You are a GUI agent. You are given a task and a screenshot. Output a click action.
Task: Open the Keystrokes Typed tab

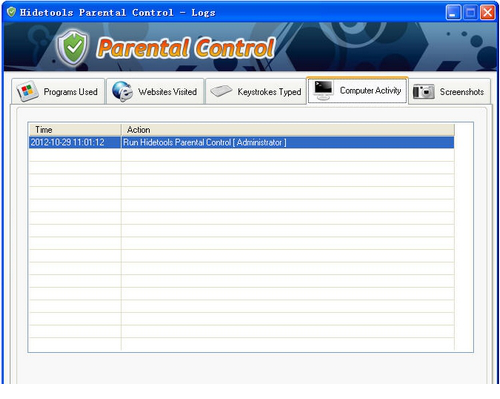tap(256, 91)
